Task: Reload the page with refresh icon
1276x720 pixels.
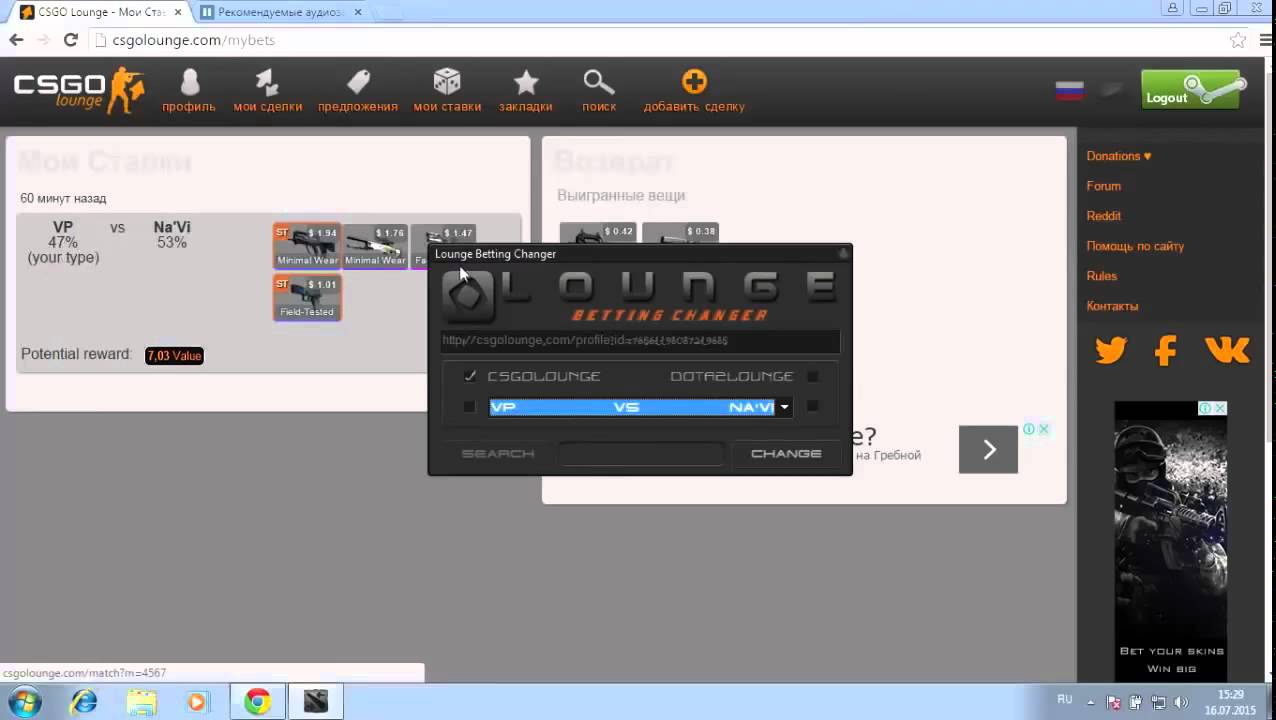Action: [x=70, y=40]
